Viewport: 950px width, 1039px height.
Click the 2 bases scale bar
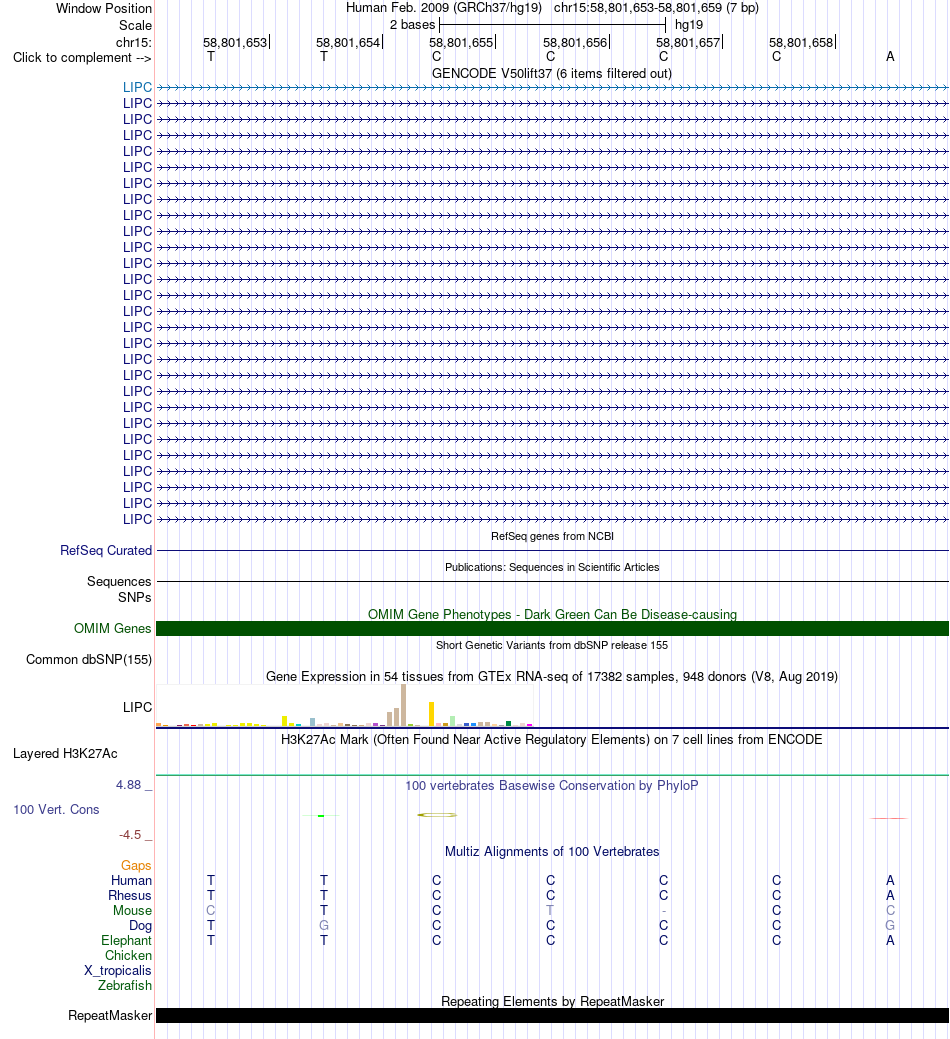552,25
